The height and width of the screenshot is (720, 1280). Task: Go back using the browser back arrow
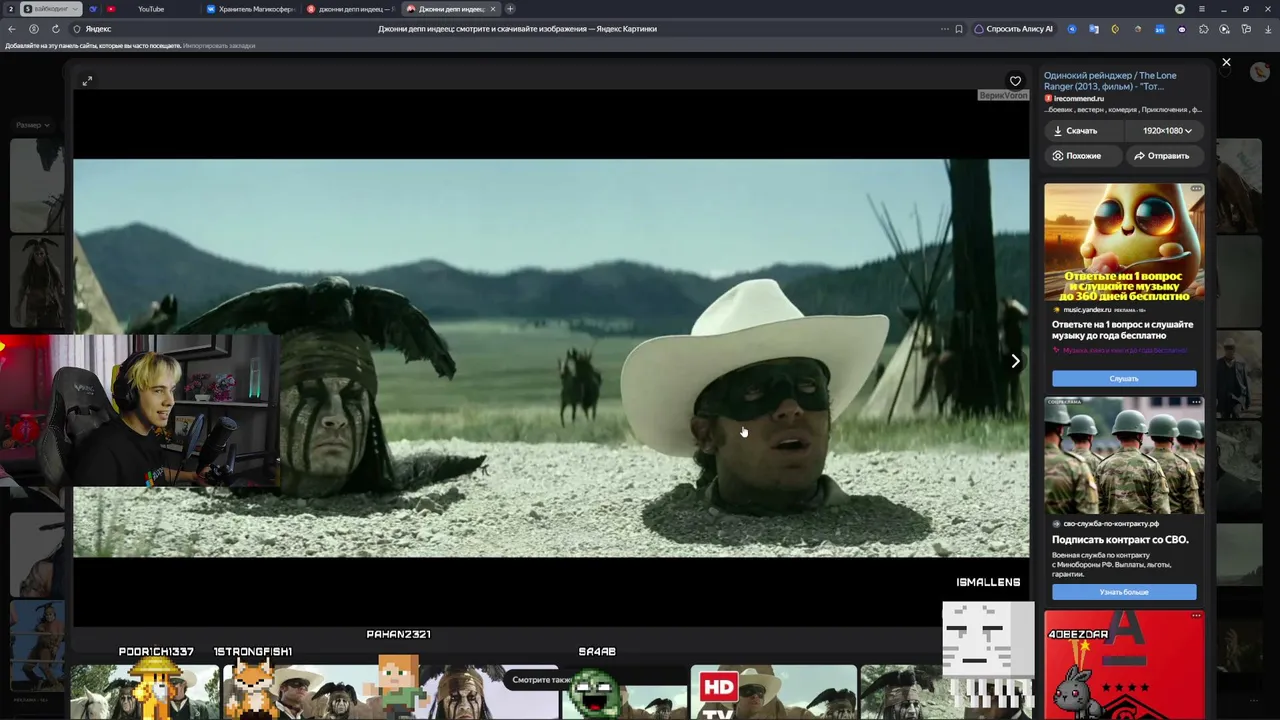click(x=12, y=29)
